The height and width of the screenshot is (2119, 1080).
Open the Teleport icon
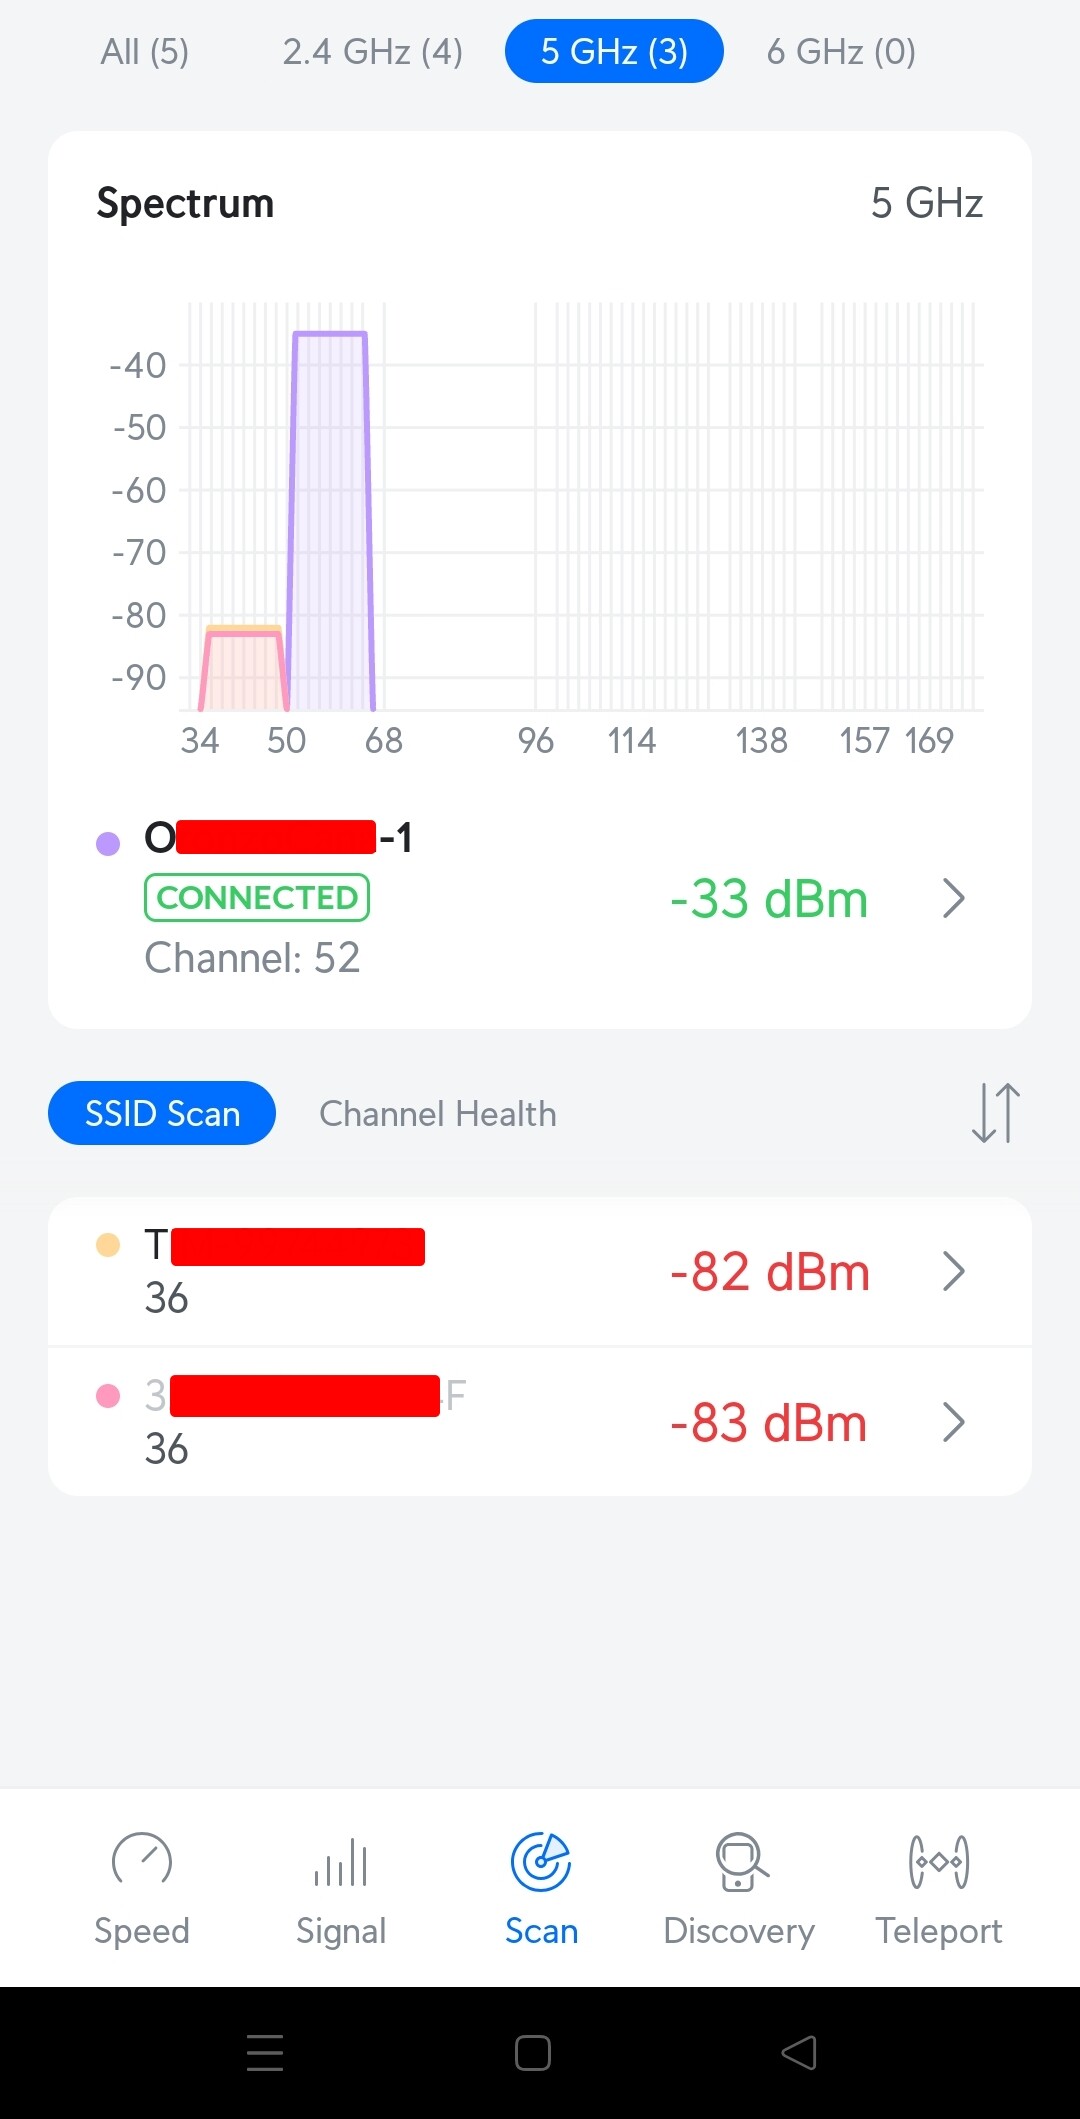939,1861
